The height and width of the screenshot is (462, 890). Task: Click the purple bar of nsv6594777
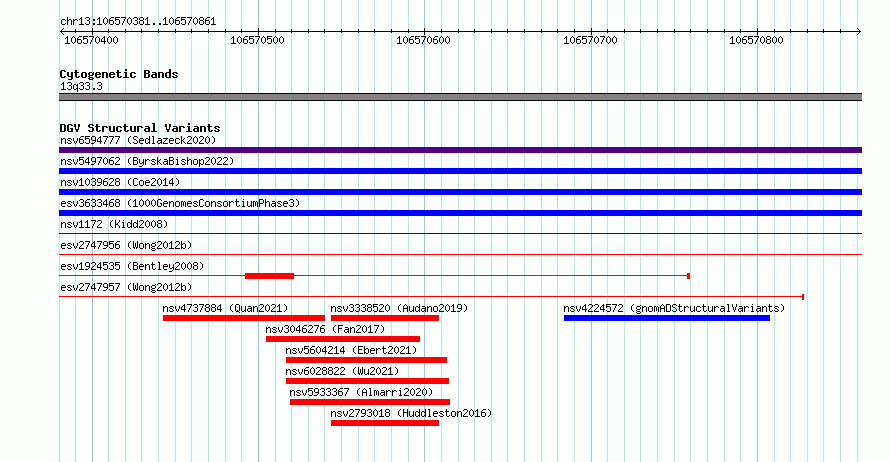tap(460, 150)
